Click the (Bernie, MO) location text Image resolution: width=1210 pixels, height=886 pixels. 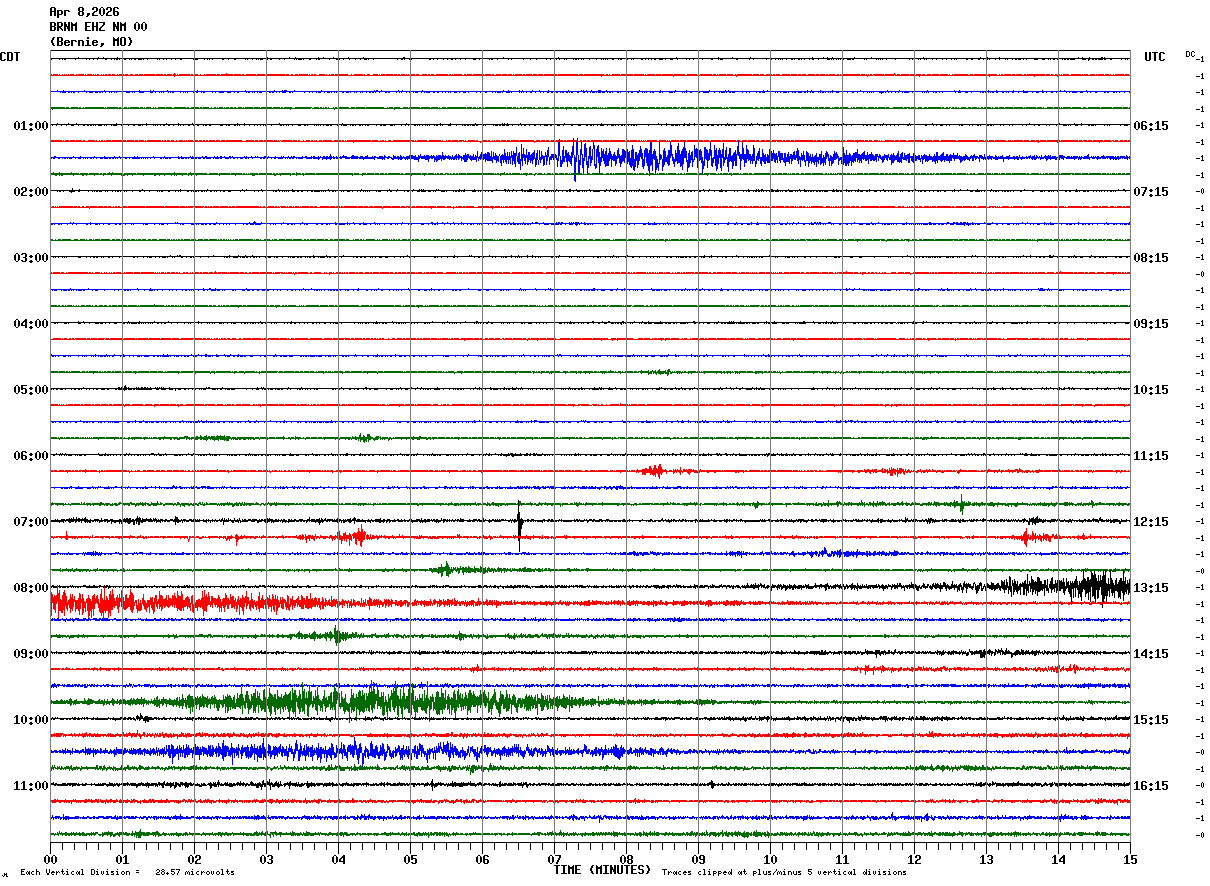[91, 42]
